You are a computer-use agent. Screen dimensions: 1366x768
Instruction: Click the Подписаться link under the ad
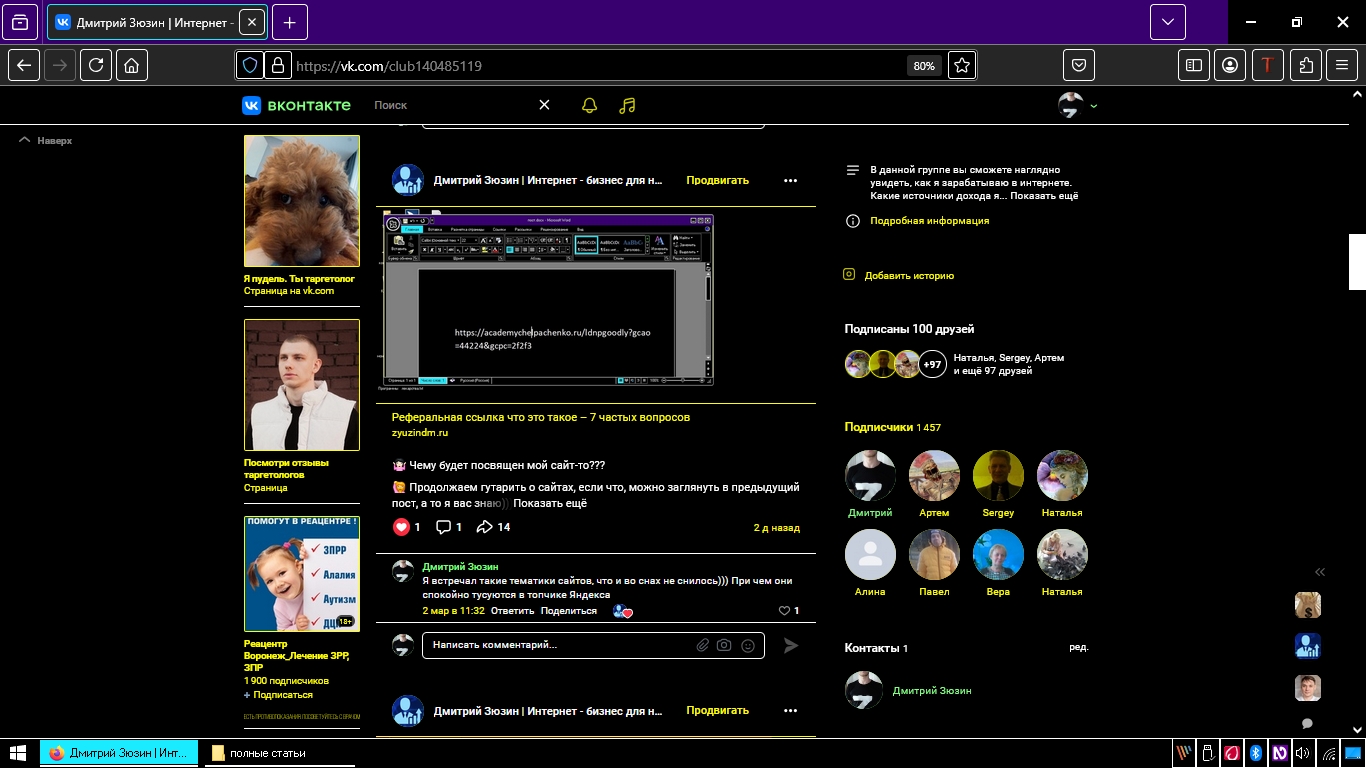(283, 695)
